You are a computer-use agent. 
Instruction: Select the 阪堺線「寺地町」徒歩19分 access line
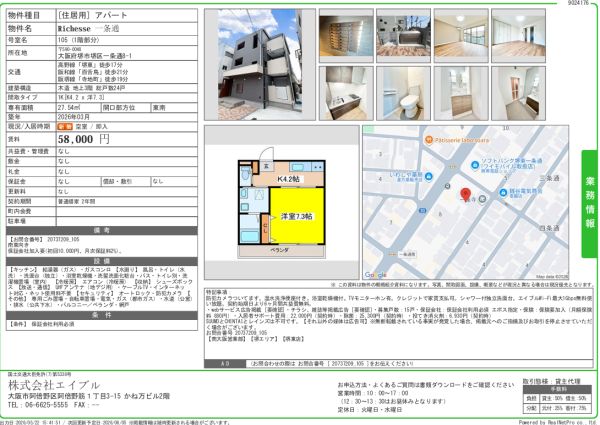[93, 79]
